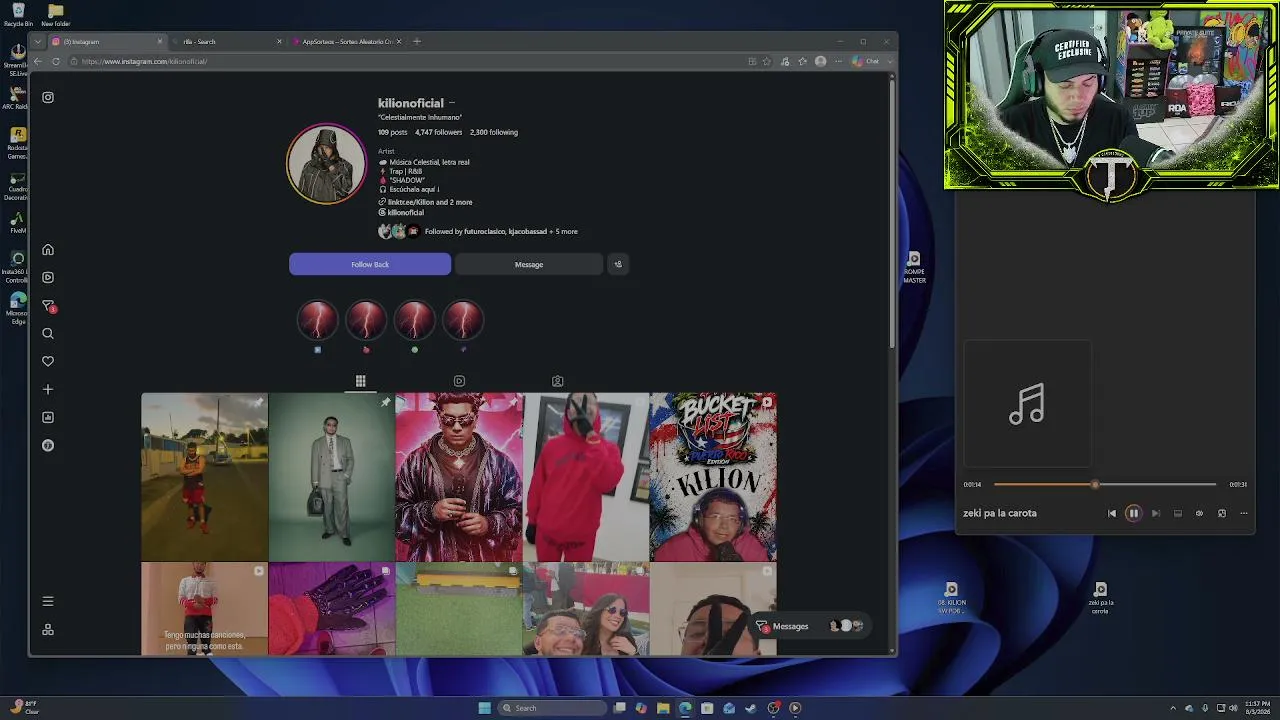Switch to the Instagram browser tab

pyautogui.click(x=107, y=41)
